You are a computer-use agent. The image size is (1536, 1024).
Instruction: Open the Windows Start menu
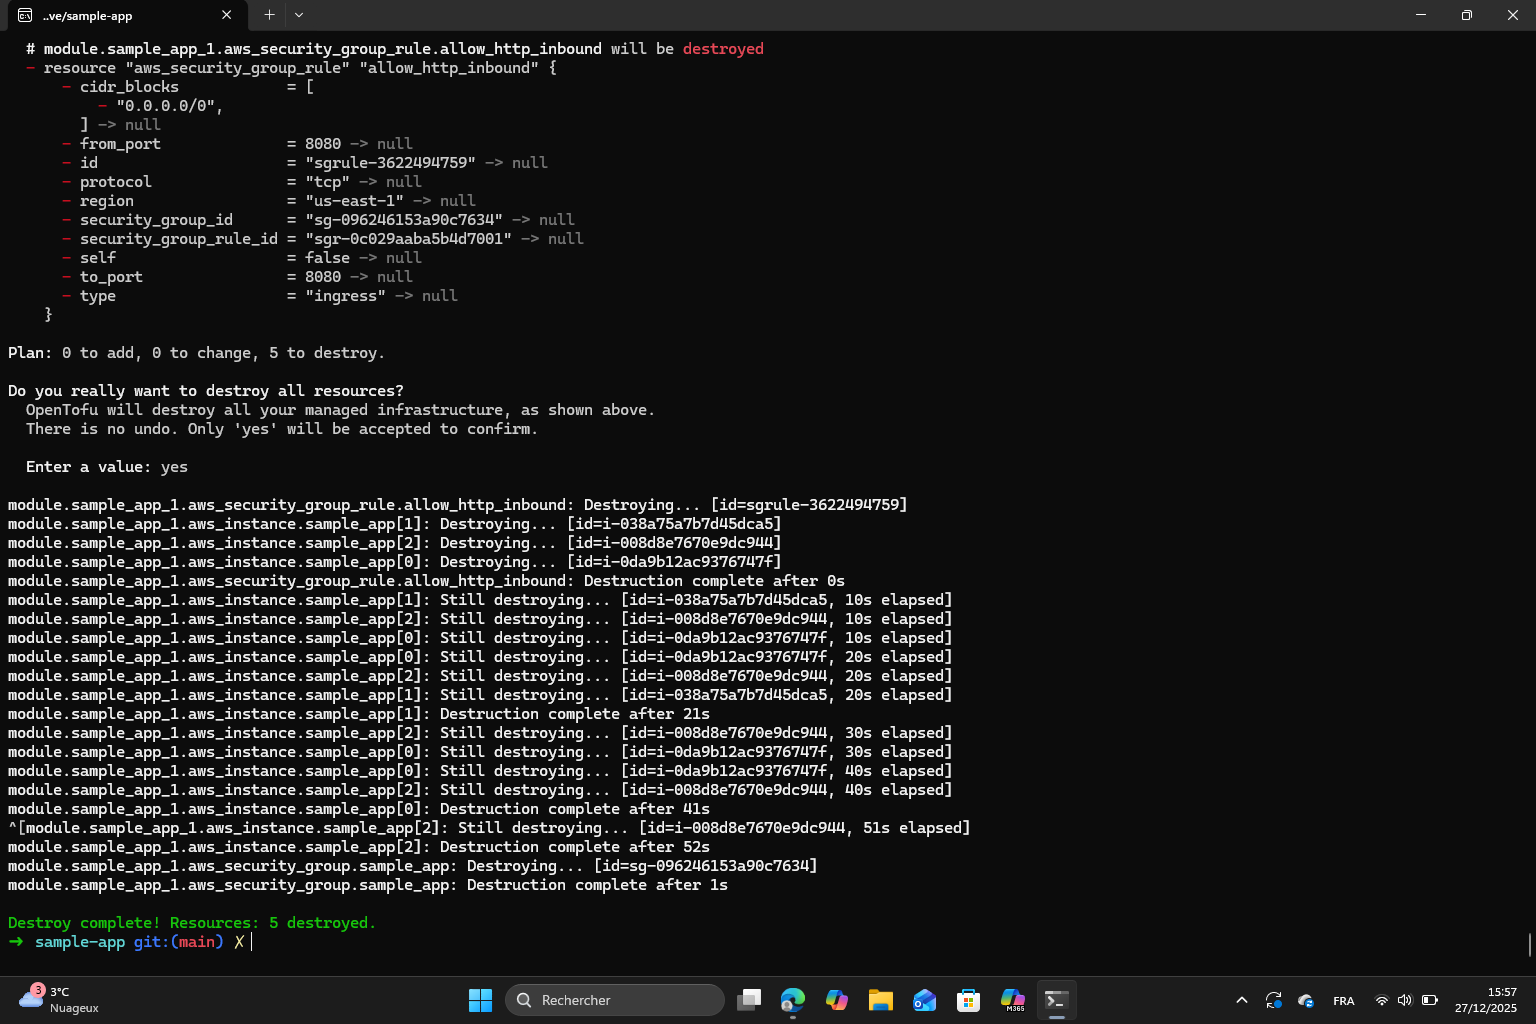coord(480,1000)
